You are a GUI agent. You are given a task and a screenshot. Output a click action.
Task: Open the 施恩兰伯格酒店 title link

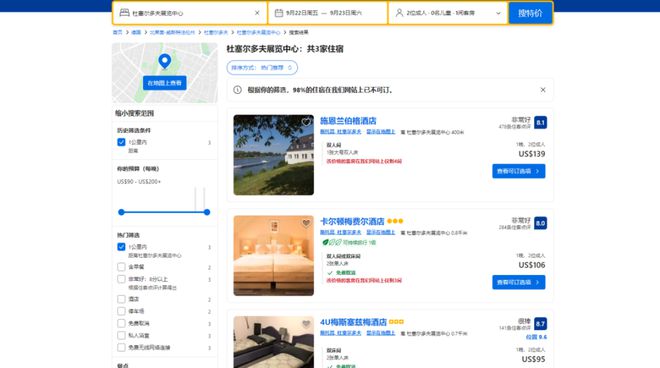click(x=348, y=121)
